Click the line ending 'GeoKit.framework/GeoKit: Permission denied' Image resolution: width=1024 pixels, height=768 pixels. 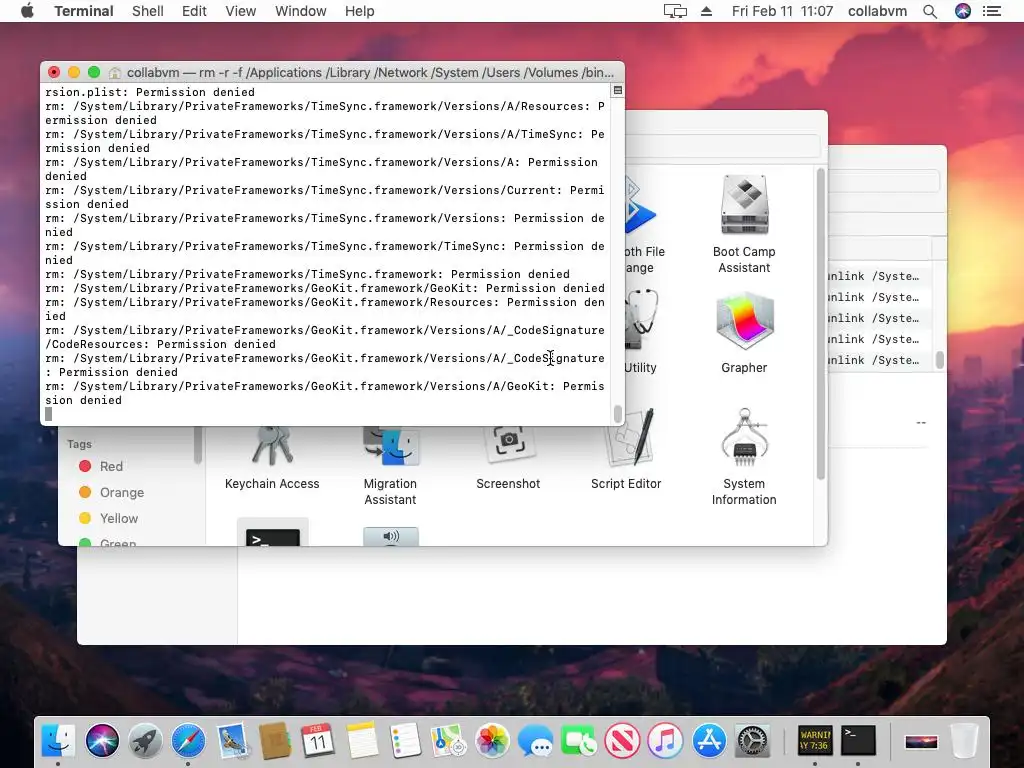coord(325,288)
